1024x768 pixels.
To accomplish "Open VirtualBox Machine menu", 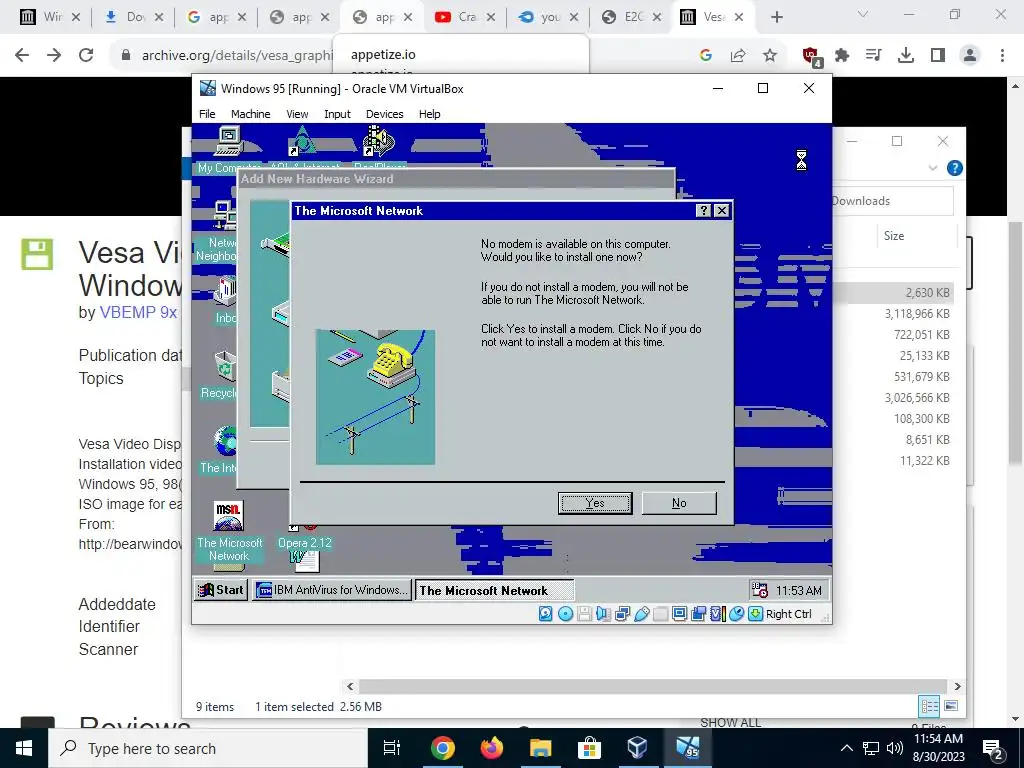I will click(250, 114).
